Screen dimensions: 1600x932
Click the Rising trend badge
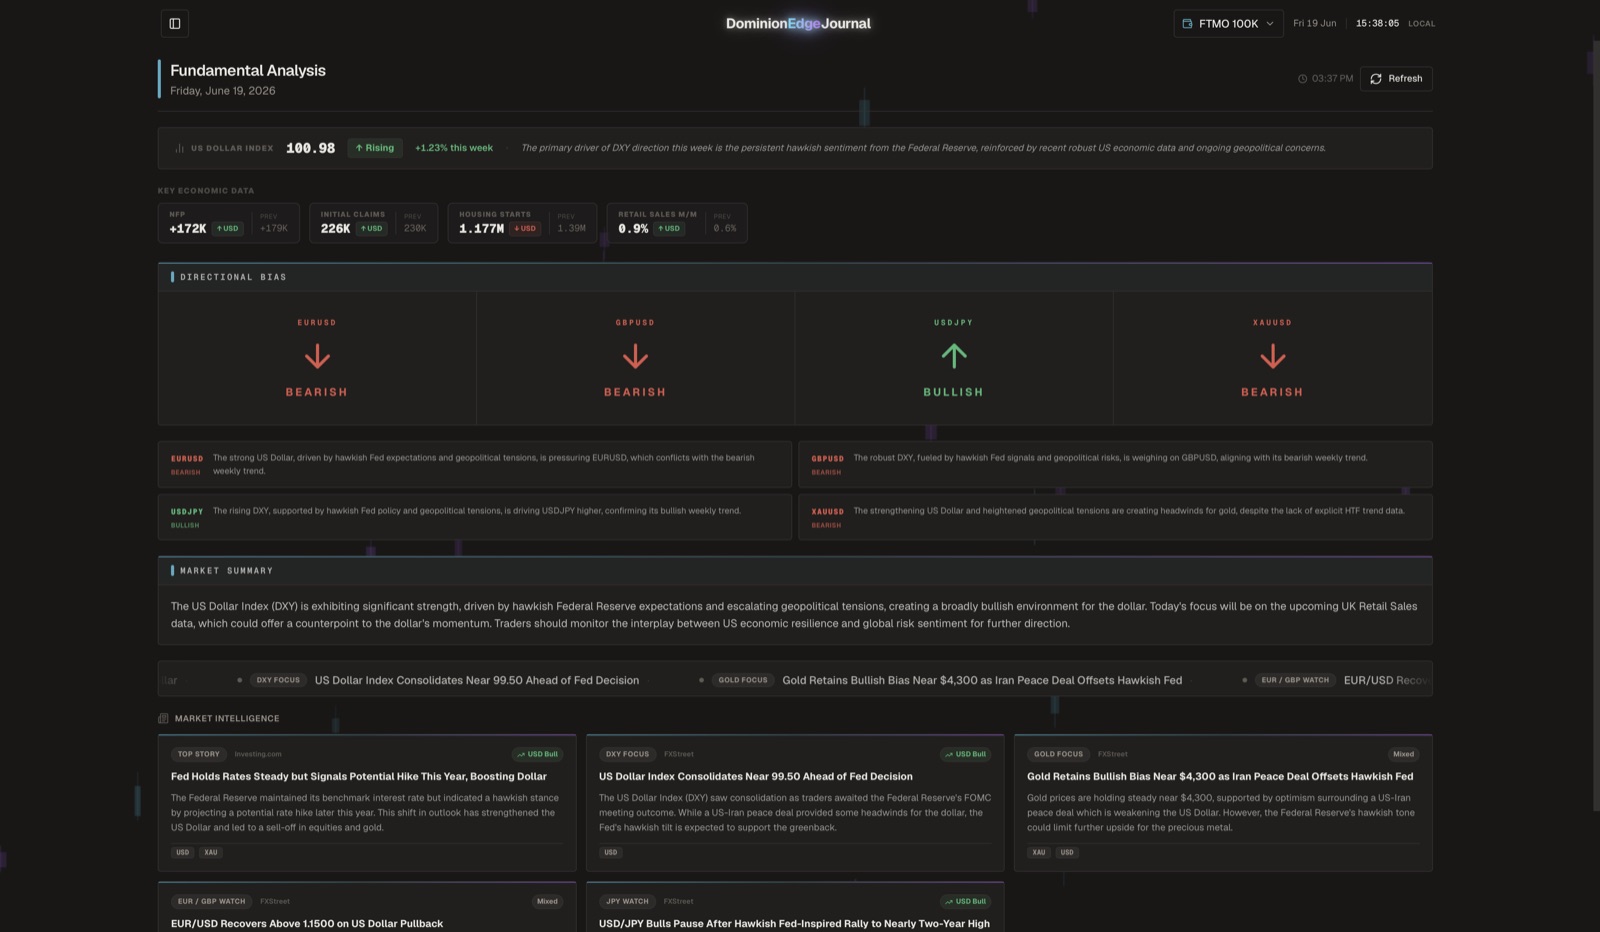point(375,148)
